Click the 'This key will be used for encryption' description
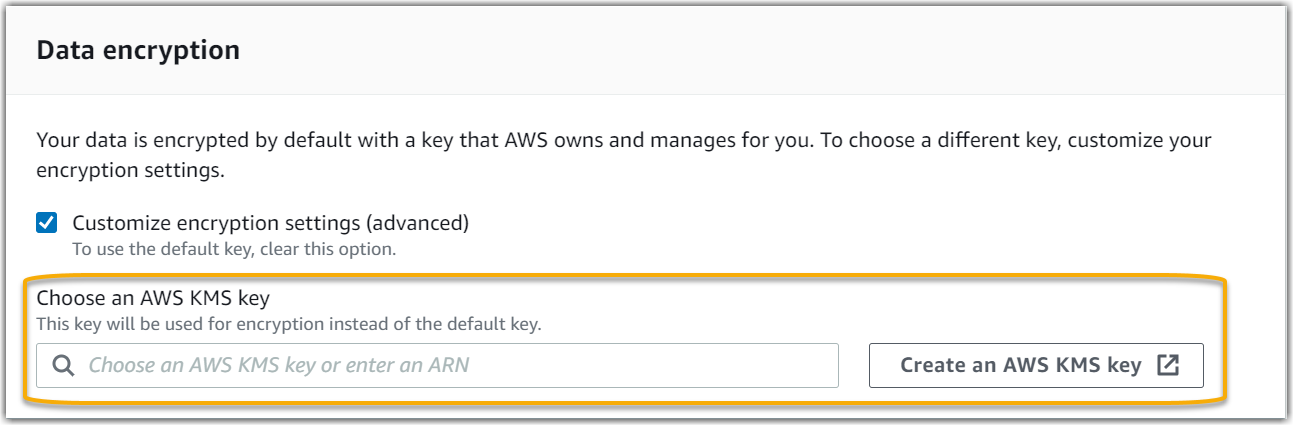The height and width of the screenshot is (426, 1294). pos(200,324)
